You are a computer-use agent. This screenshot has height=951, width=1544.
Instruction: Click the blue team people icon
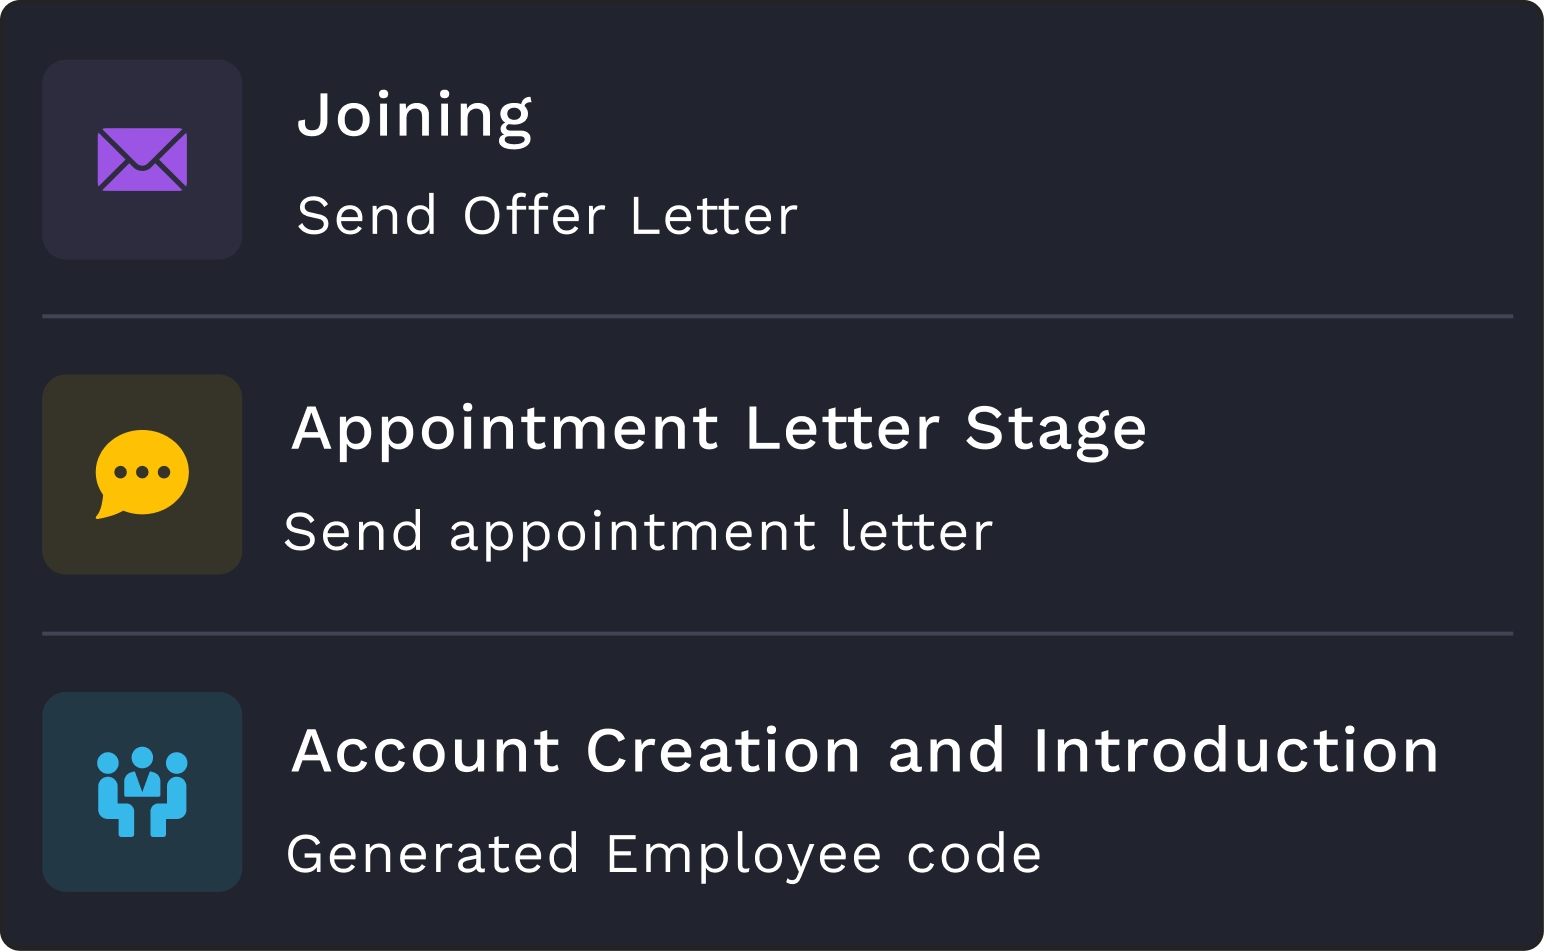142,791
